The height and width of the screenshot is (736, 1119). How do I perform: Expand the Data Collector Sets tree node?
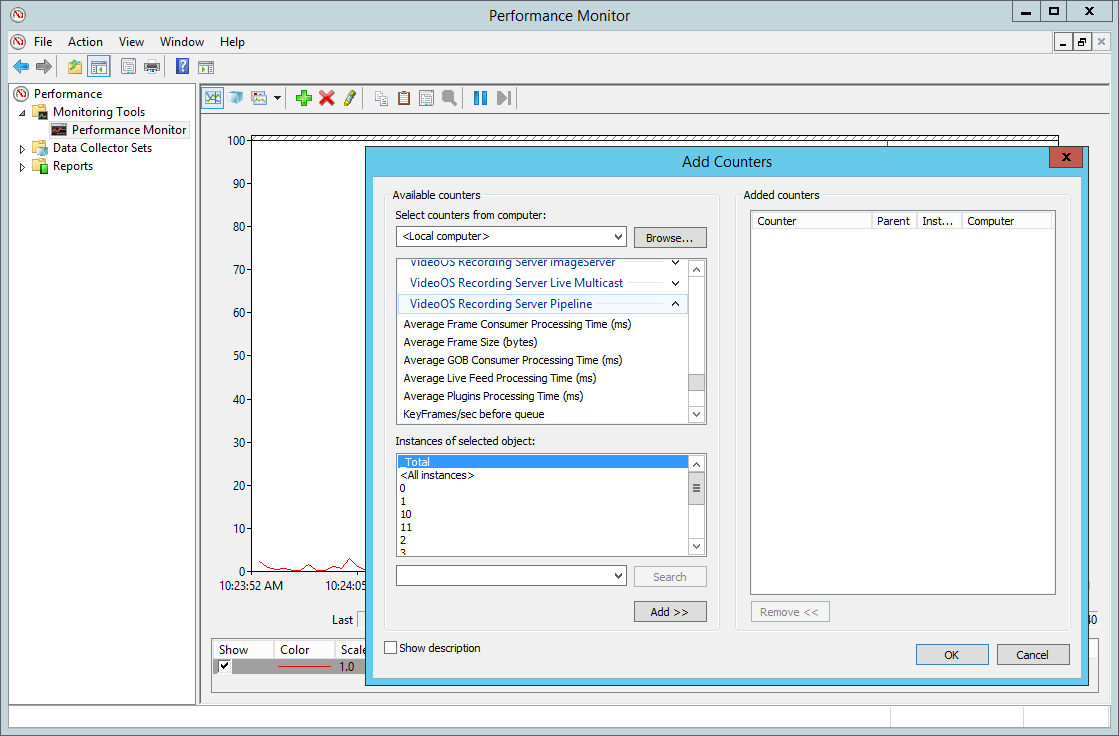(22, 149)
